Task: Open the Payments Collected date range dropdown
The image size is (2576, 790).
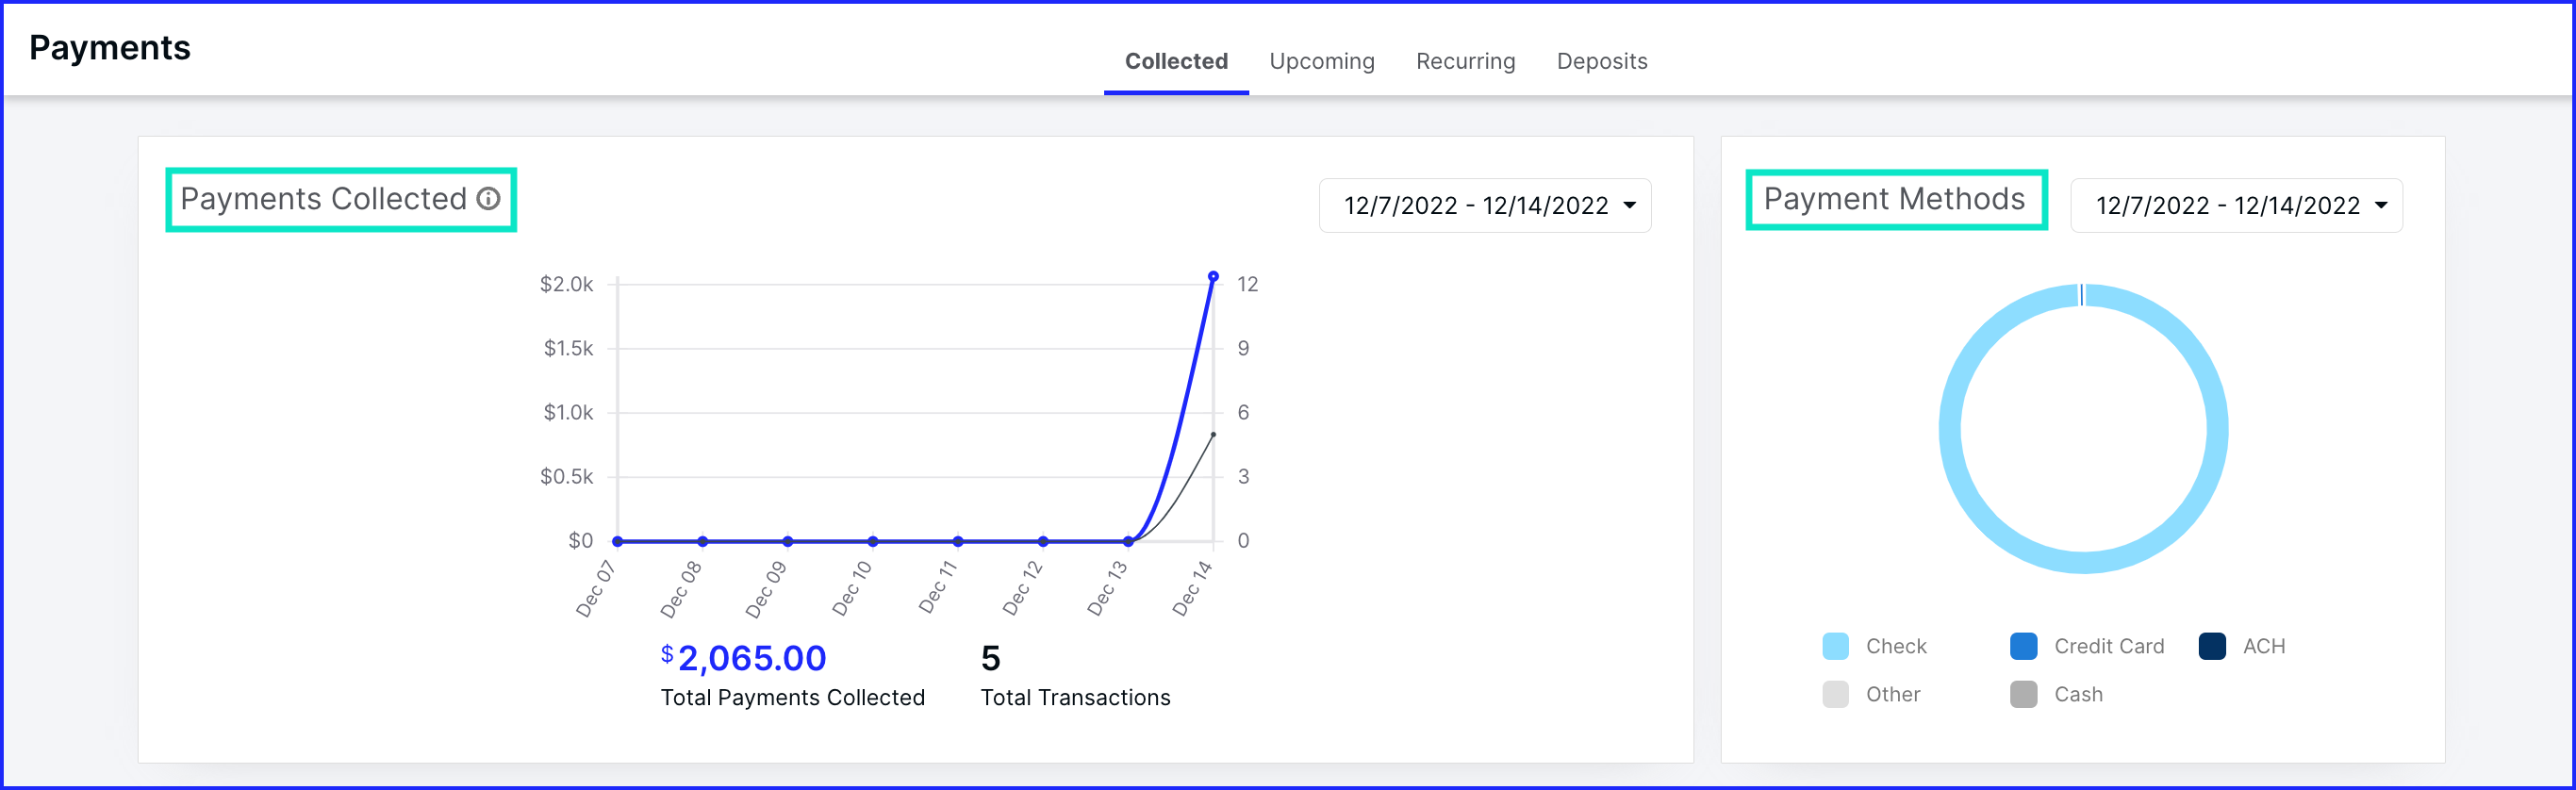Action: coord(1484,206)
